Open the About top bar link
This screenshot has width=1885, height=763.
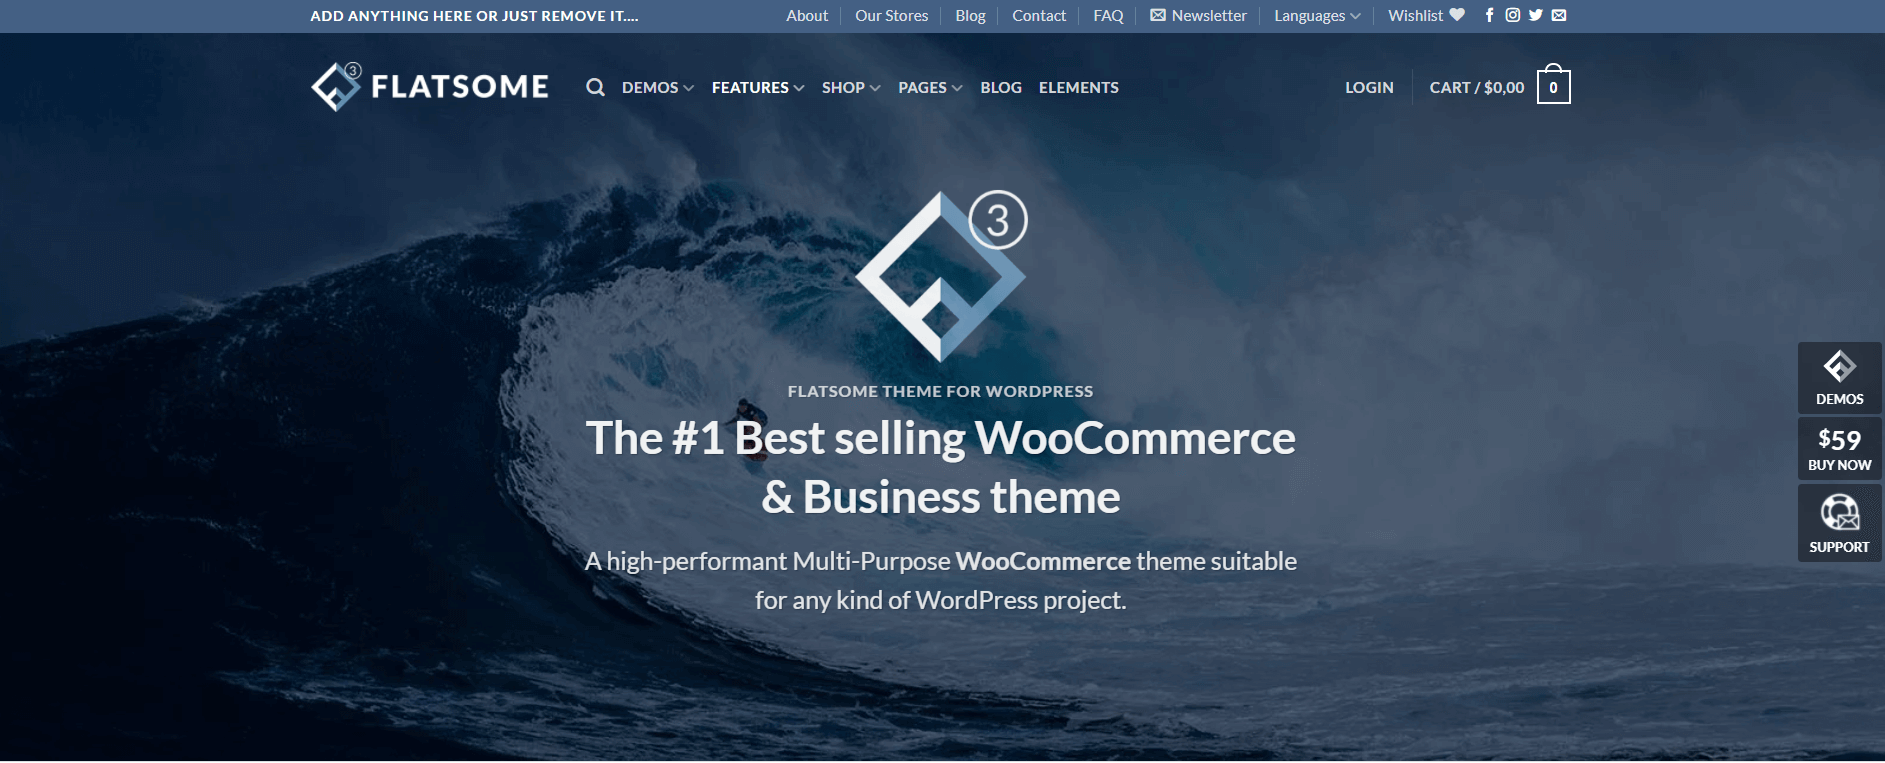click(807, 15)
